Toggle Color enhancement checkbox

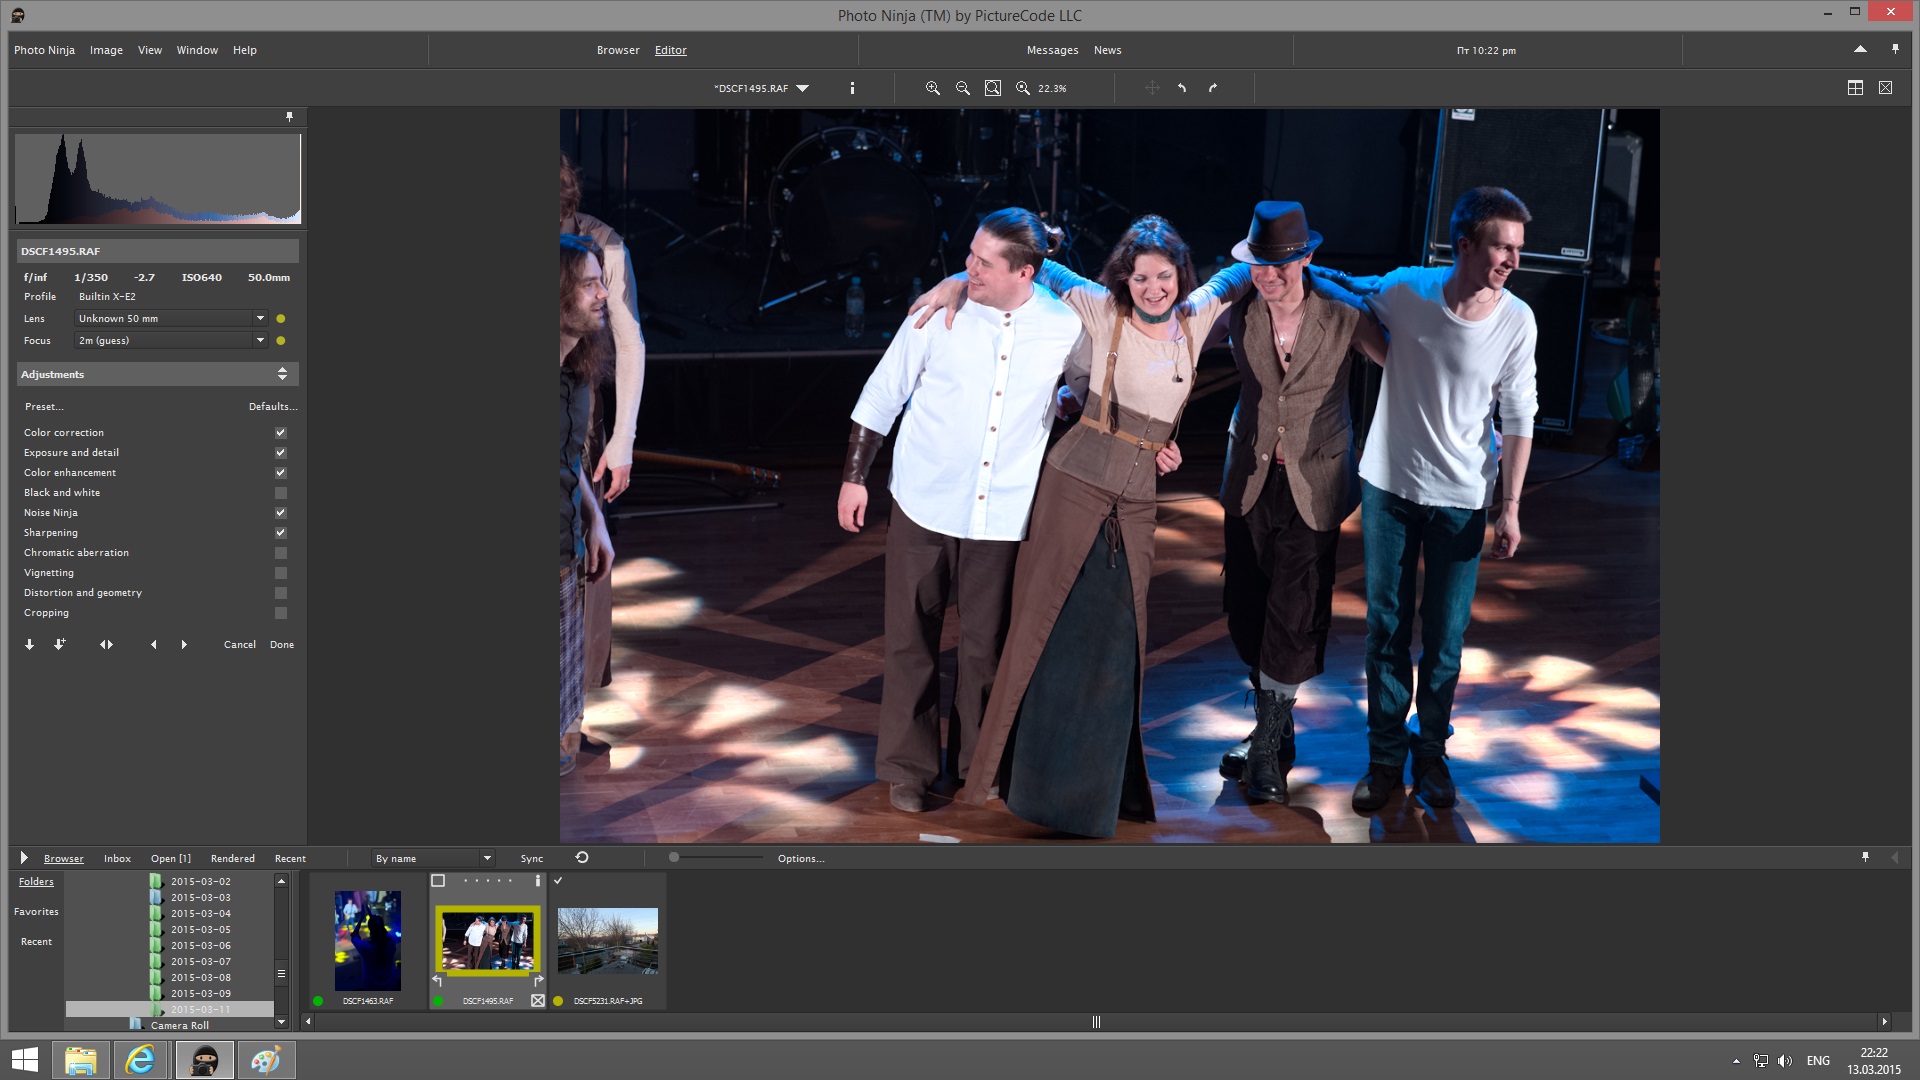coord(281,473)
